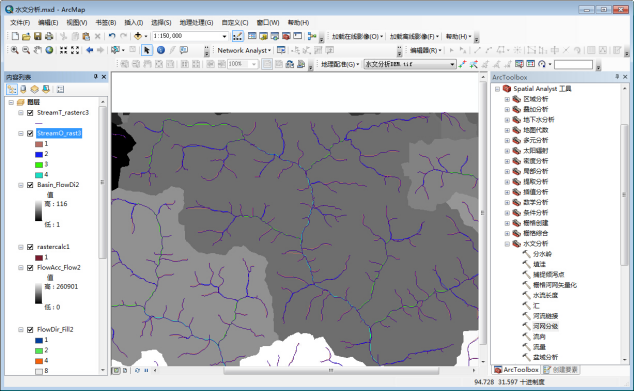Open the Network Analyst dropdown menu
The image size is (635, 392).
[244, 51]
